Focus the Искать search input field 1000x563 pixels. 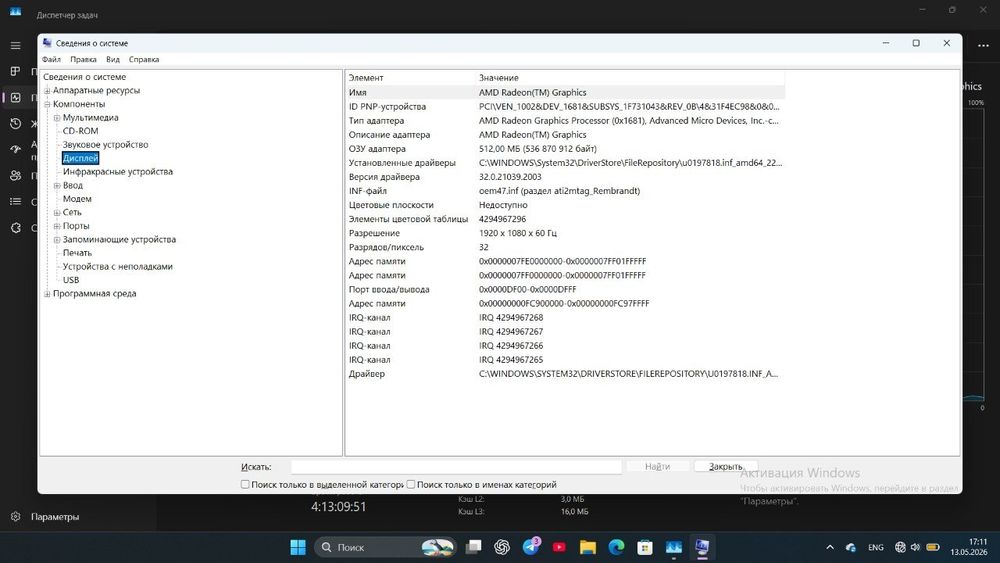[456, 467]
